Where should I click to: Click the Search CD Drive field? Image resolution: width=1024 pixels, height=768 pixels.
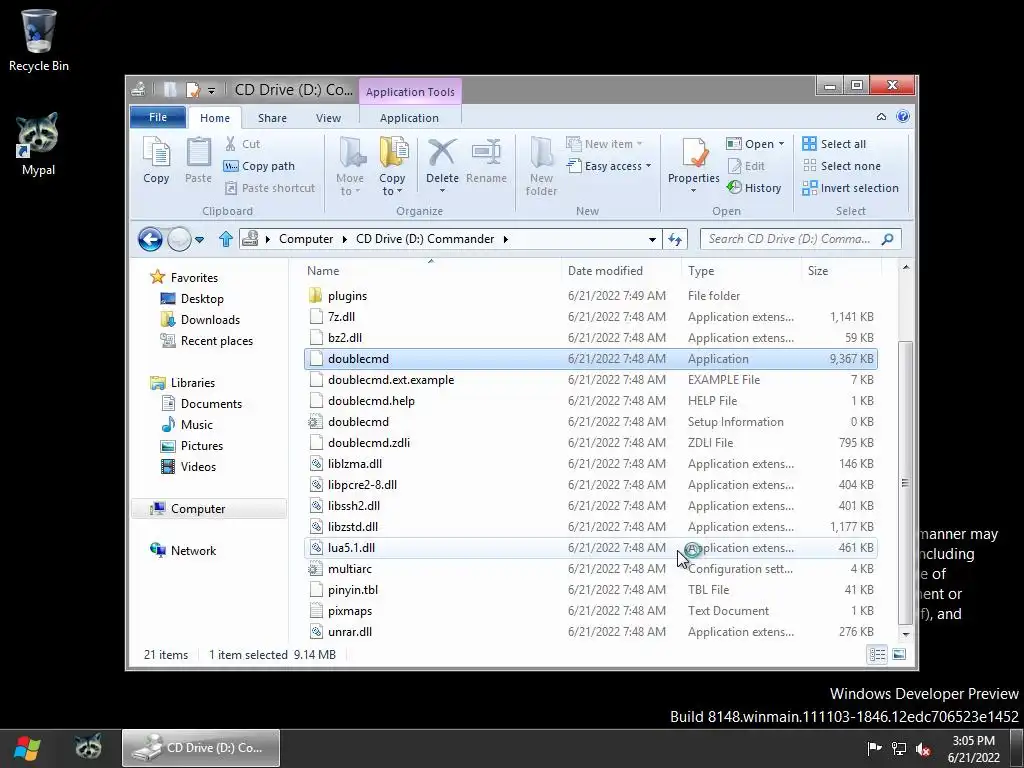[x=791, y=239]
